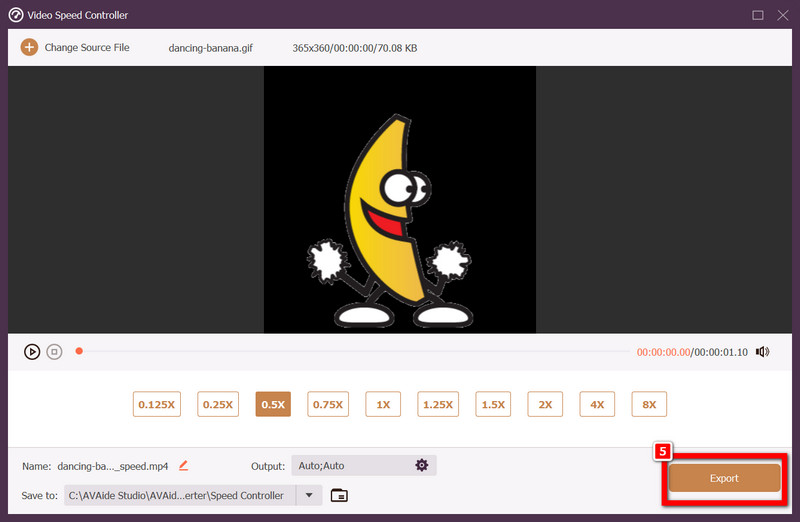Select 0.125X speed option

[155, 404]
